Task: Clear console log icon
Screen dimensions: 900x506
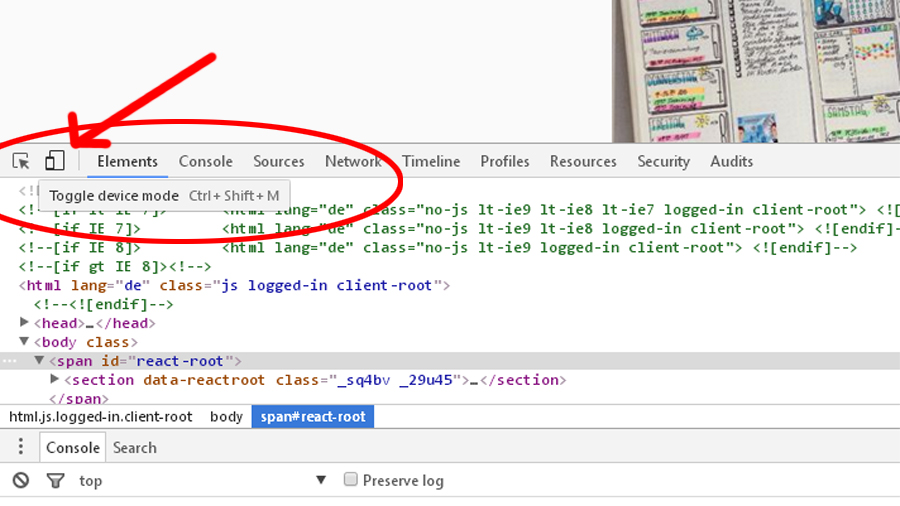Action: 21,480
